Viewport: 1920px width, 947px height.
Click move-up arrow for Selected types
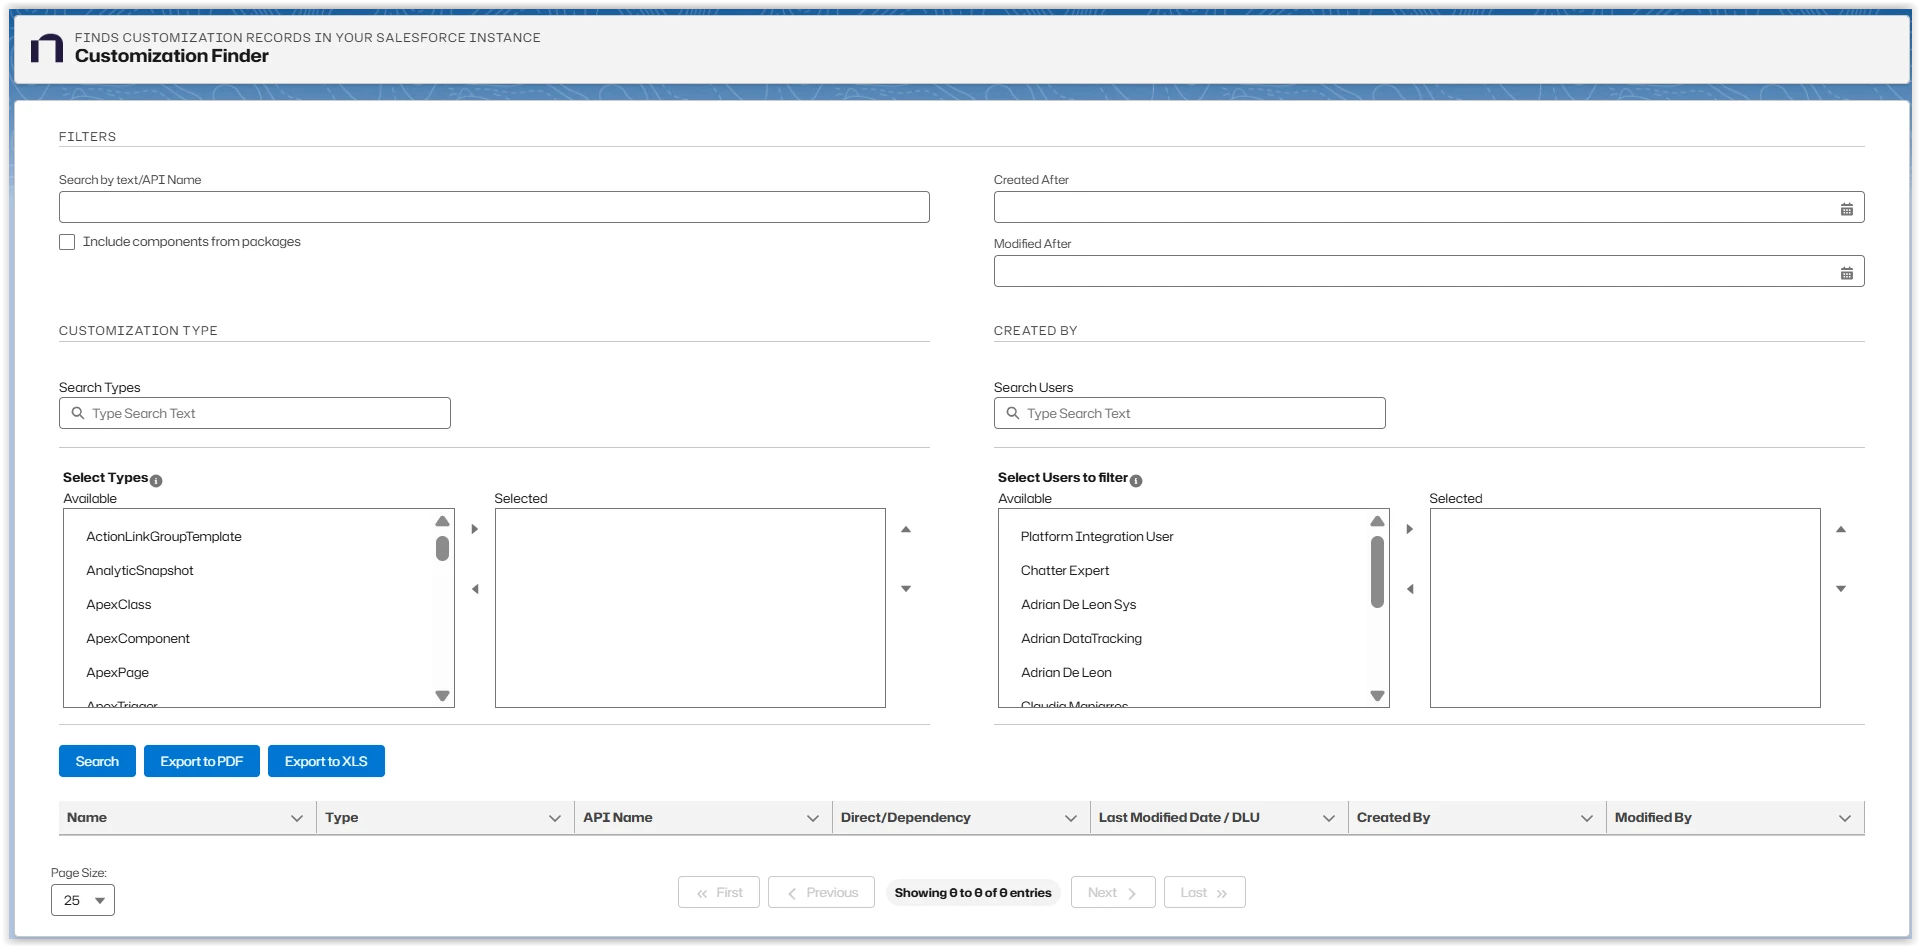click(906, 529)
